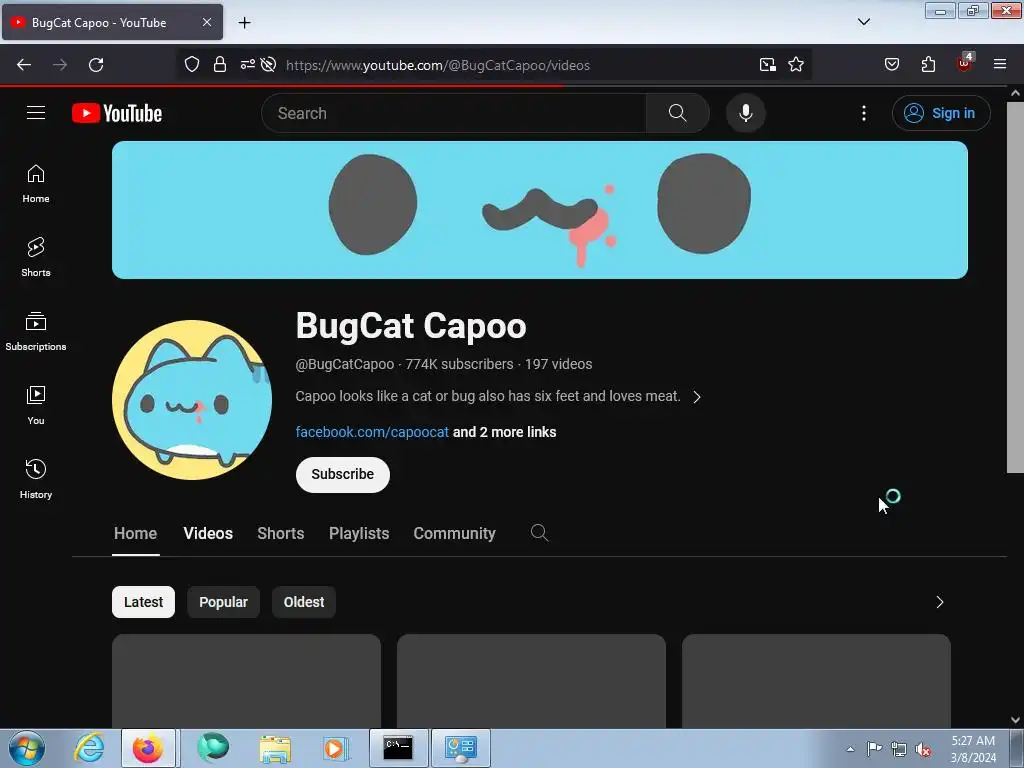Sort videos by Popular

(x=223, y=602)
